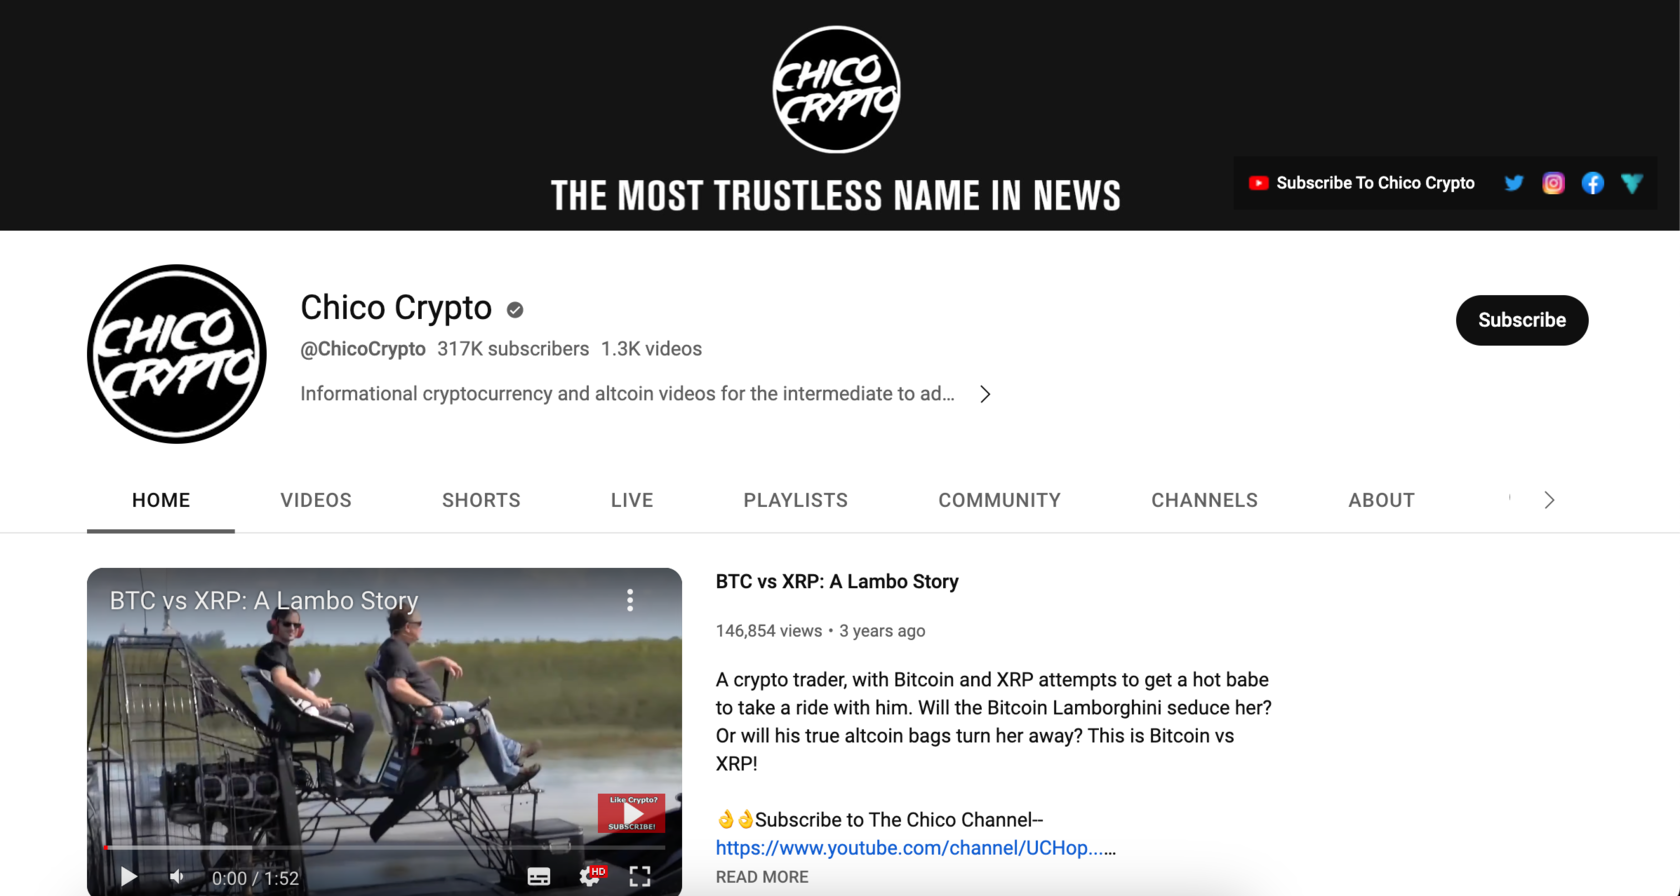
Task: Expand description with READ MORE
Action: [x=762, y=877]
